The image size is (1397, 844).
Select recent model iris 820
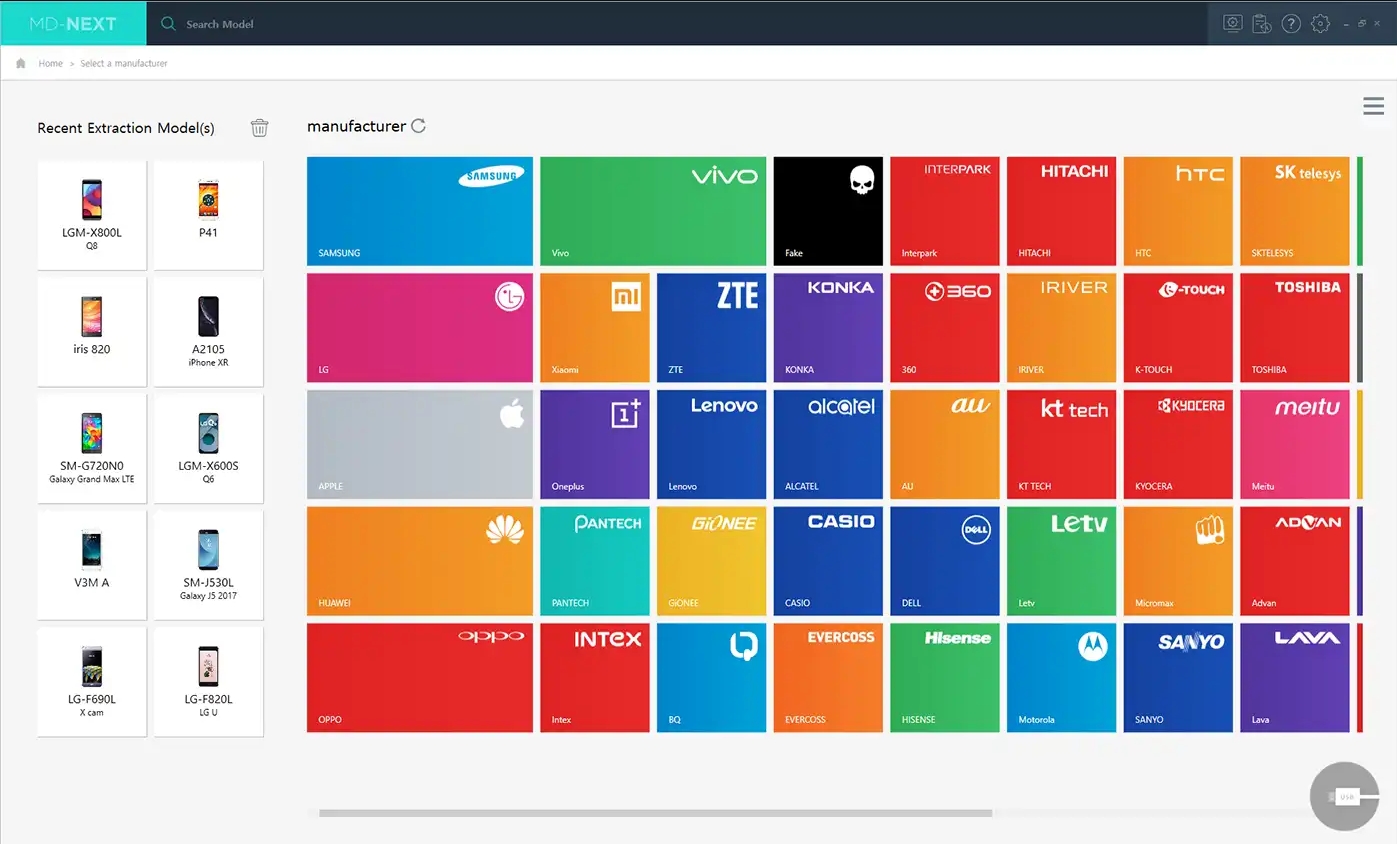click(x=92, y=332)
